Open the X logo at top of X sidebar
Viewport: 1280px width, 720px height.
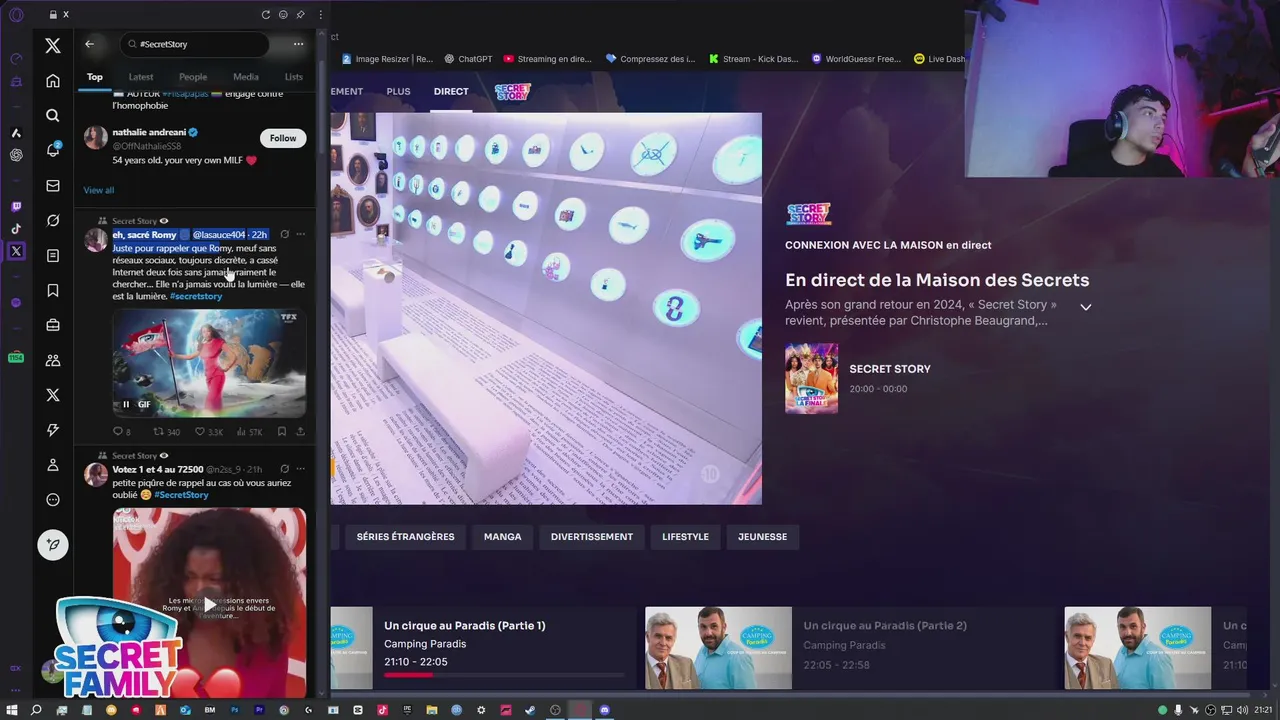(x=53, y=45)
